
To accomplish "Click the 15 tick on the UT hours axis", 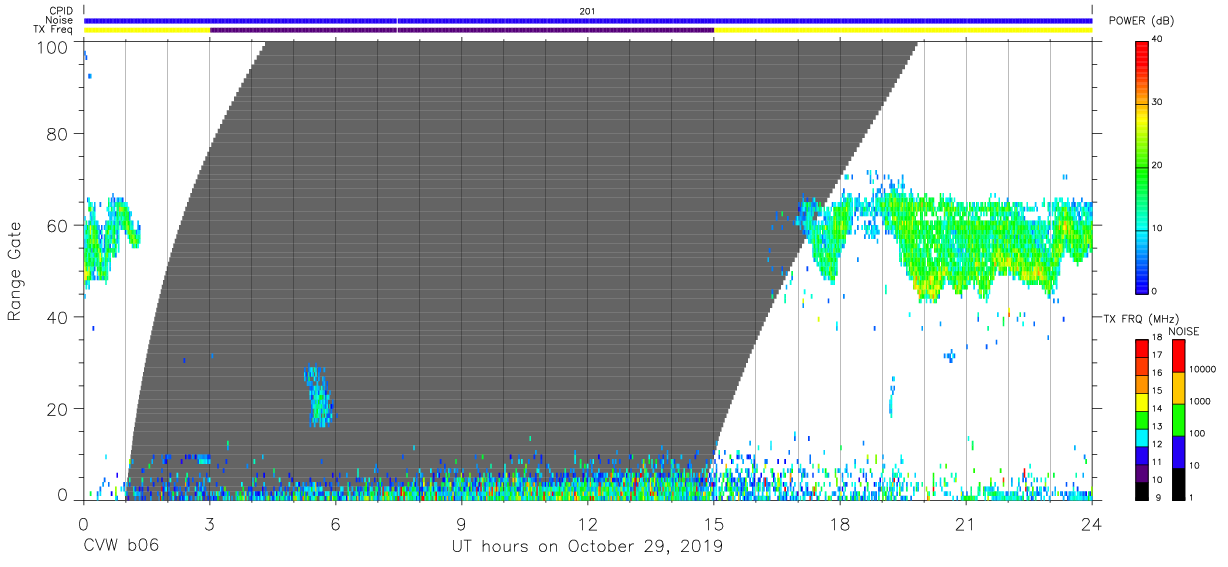I will 714,523.
